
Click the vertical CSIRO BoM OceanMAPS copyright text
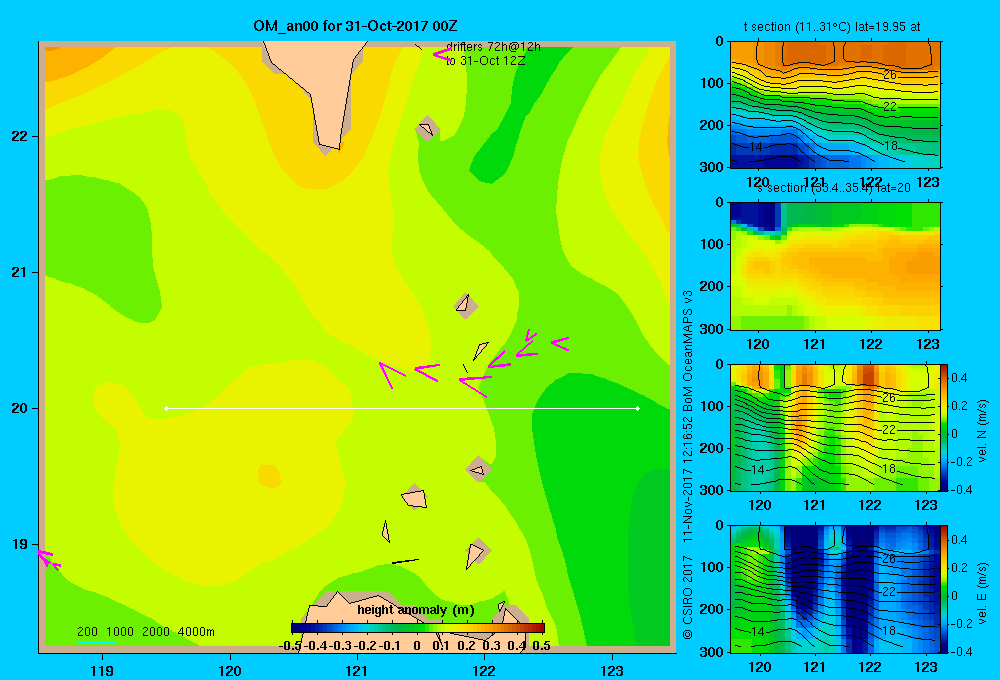[x=688, y=465]
